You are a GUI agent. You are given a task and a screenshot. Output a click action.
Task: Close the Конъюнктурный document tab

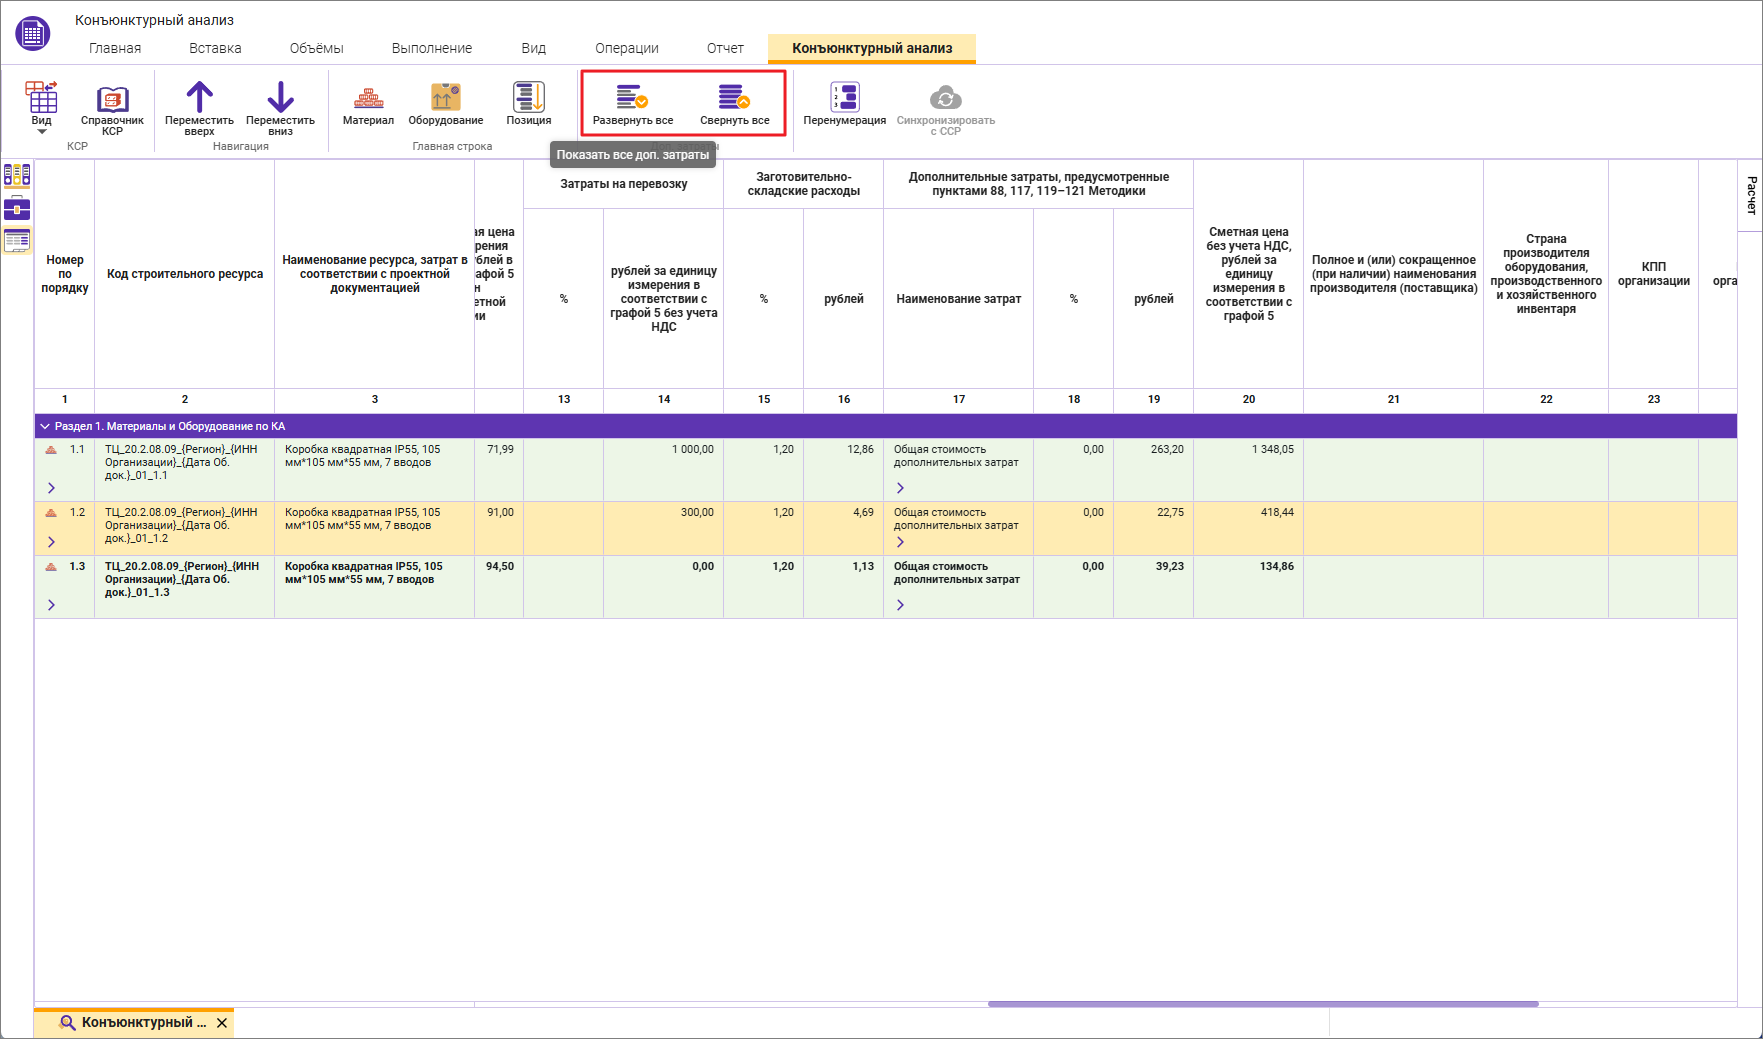pos(222,1023)
